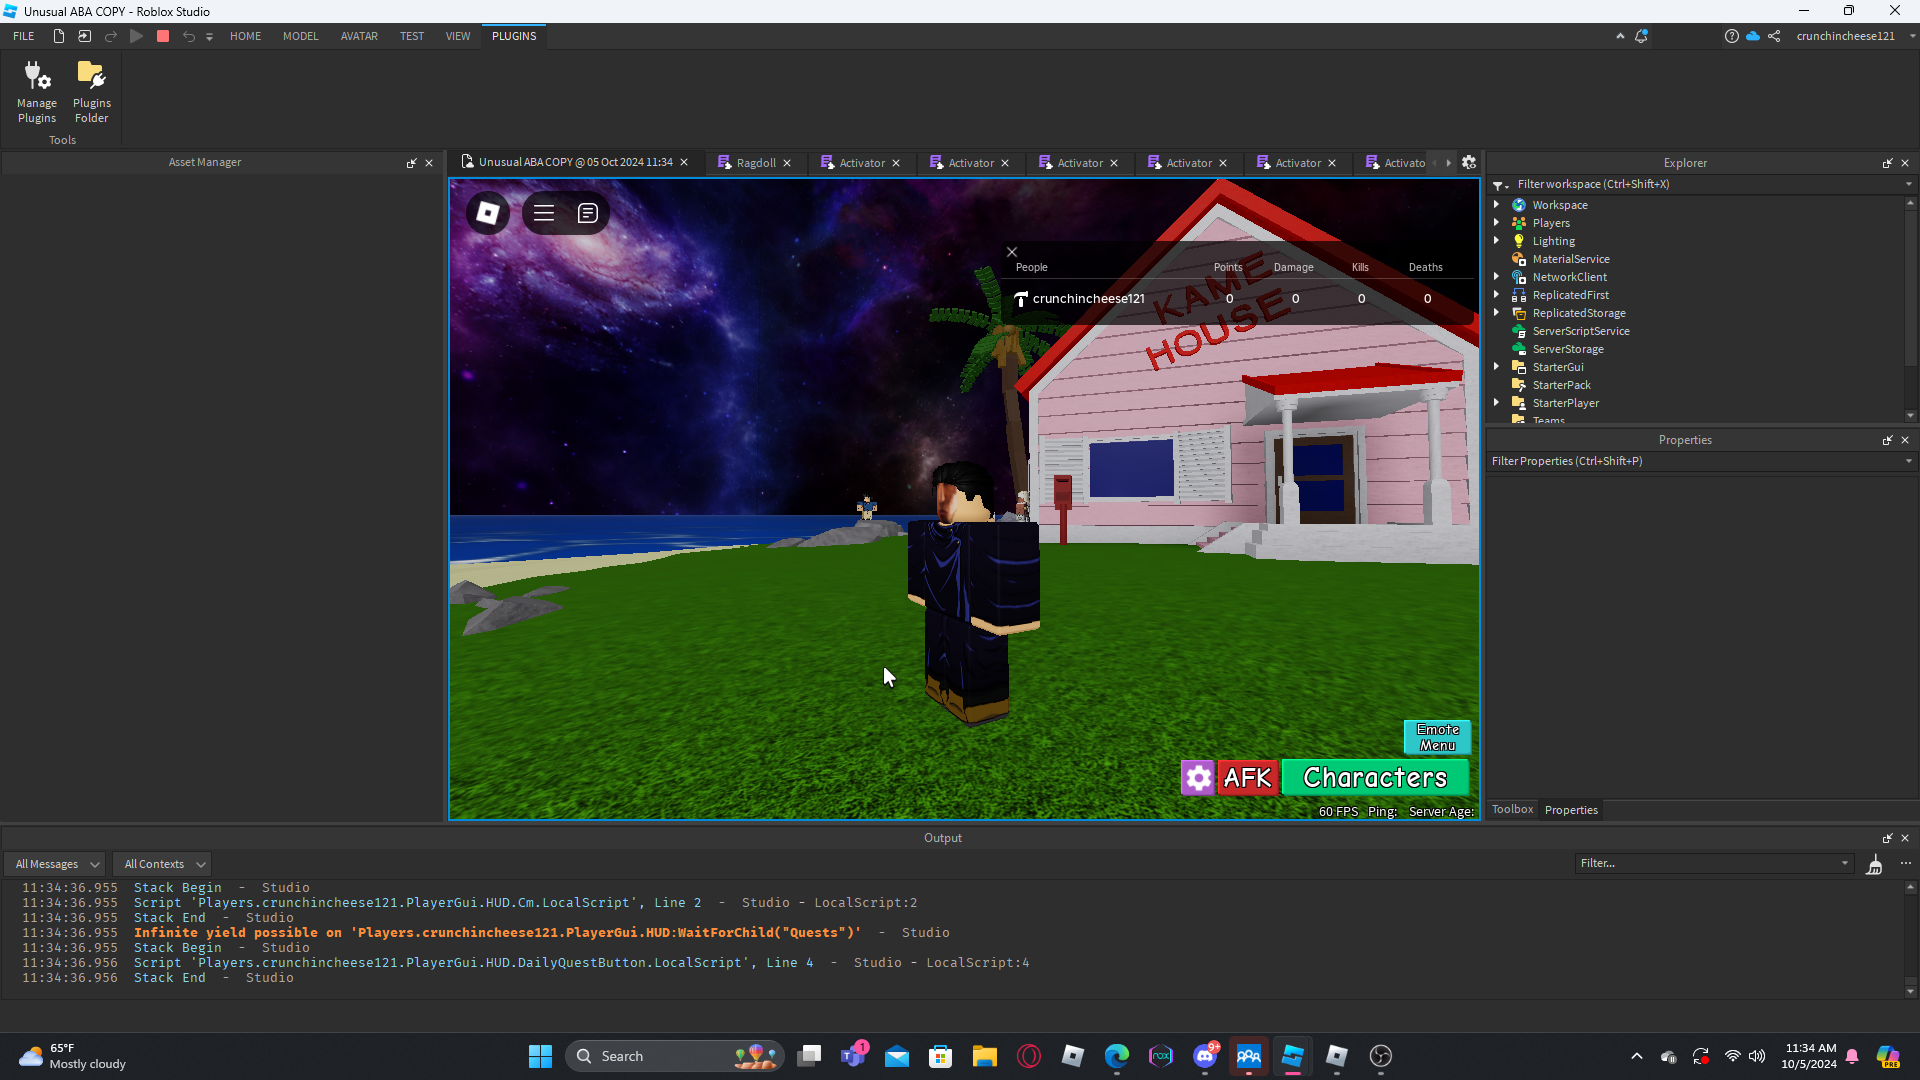Open the Roblox menu icon in viewport
The height and width of the screenshot is (1080, 1920).
[488, 213]
